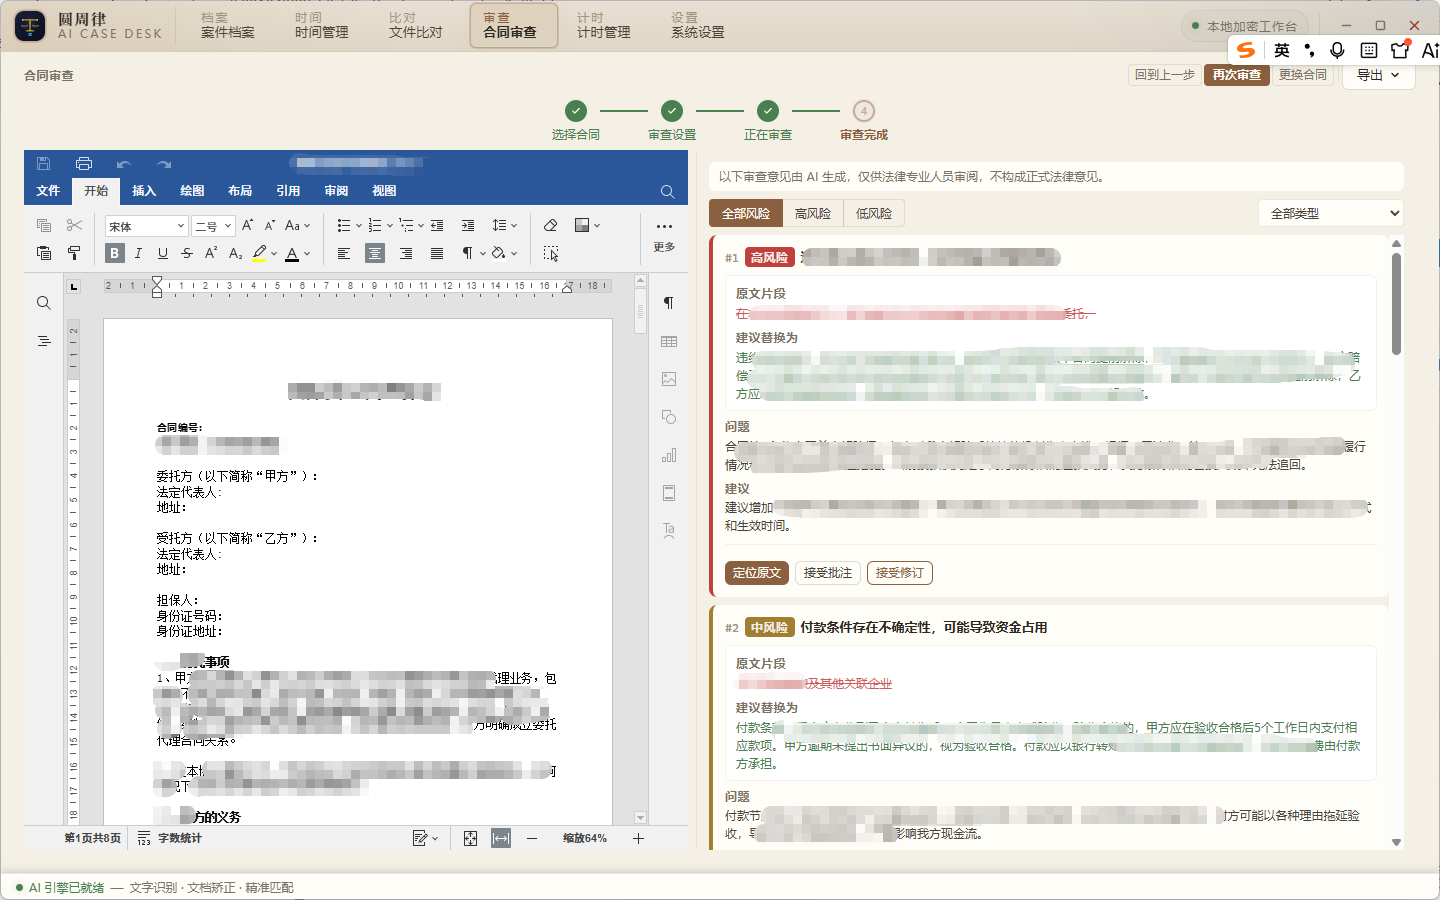Undo the last edit in the editor
The width and height of the screenshot is (1440, 900).
pyautogui.click(x=124, y=163)
